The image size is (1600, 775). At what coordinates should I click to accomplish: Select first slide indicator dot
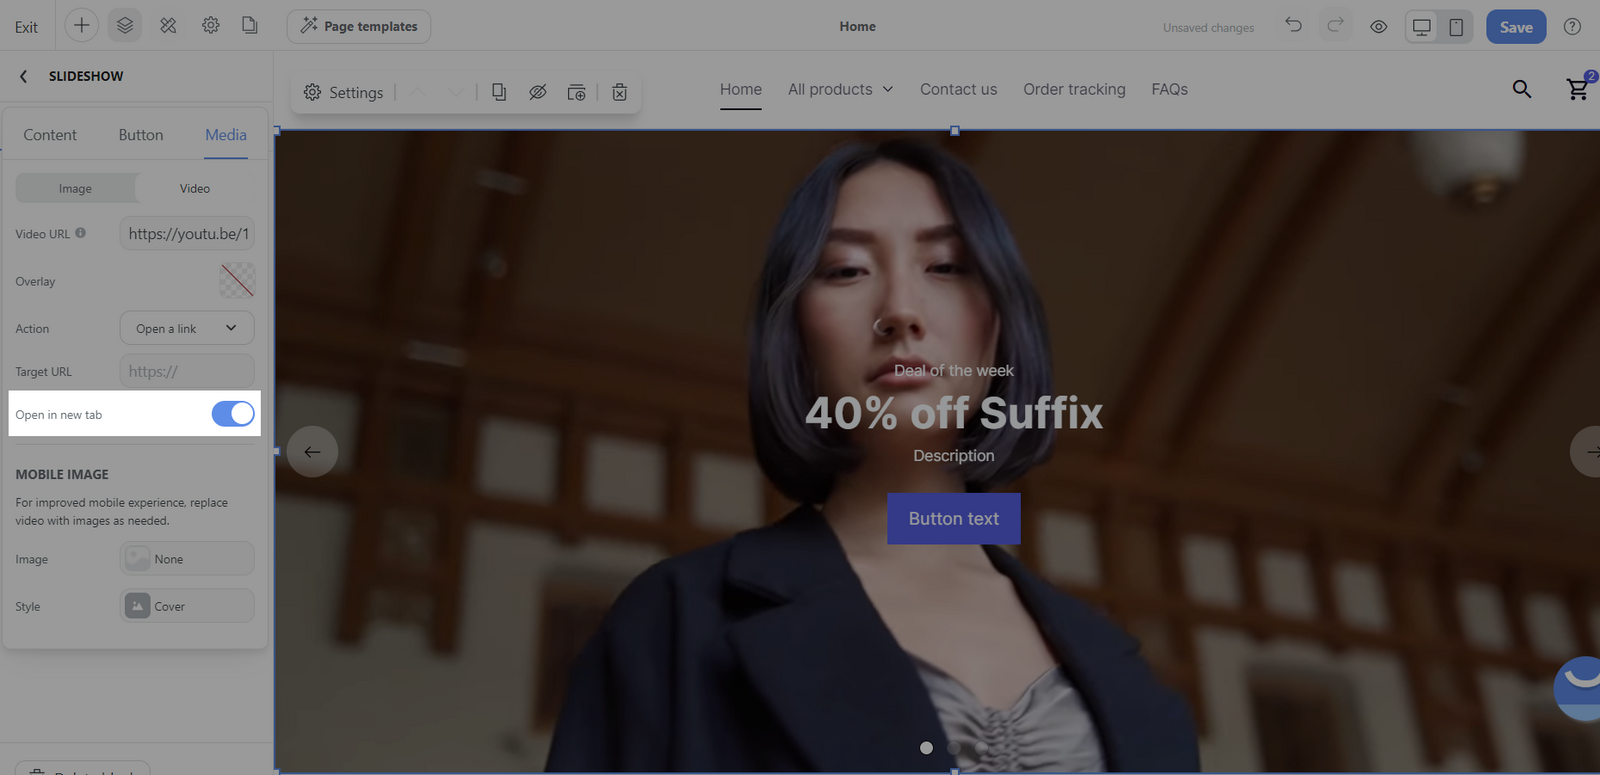[926, 748]
